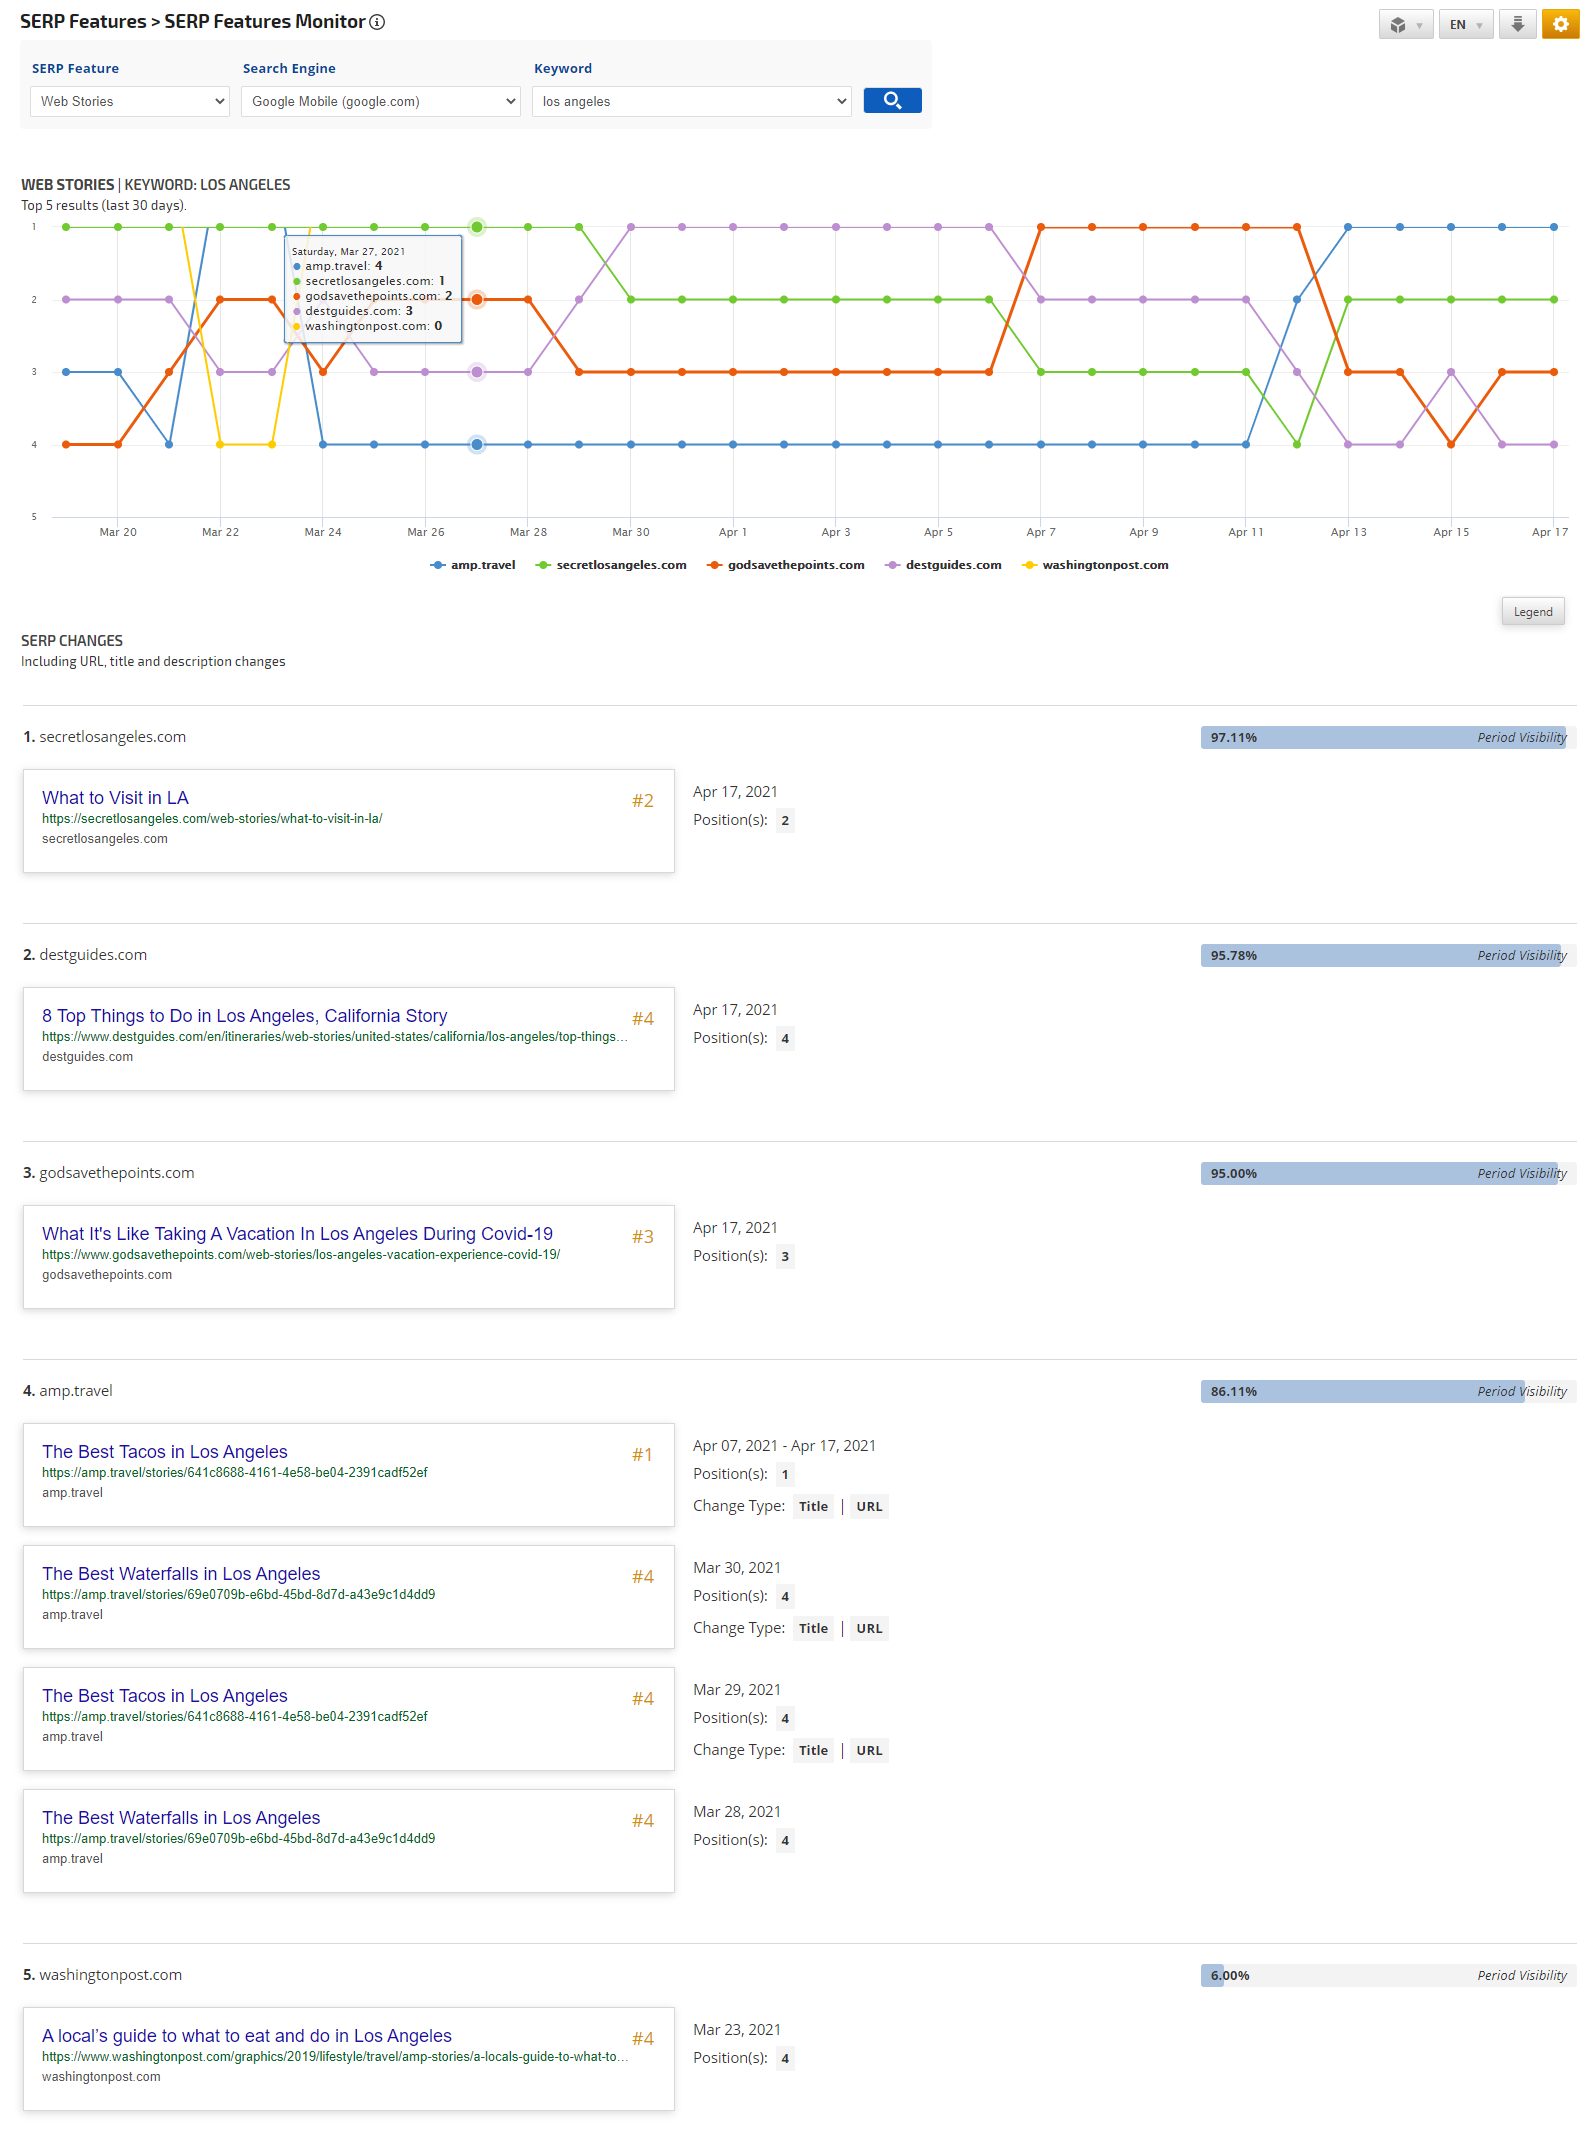Screen dimensions: 1590x2137
Task: Open the 'What to Visit in LA' link
Action: 115,798
